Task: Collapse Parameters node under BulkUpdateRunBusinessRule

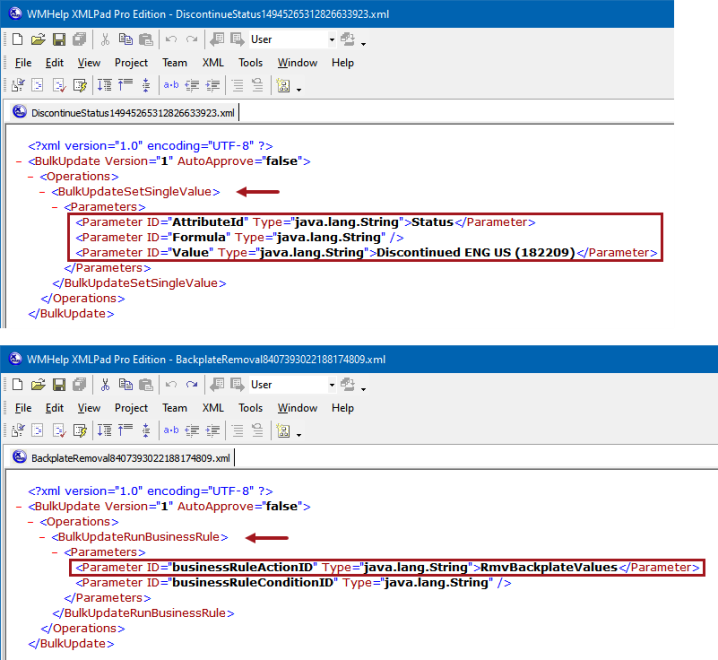Action: pos(54,552)
